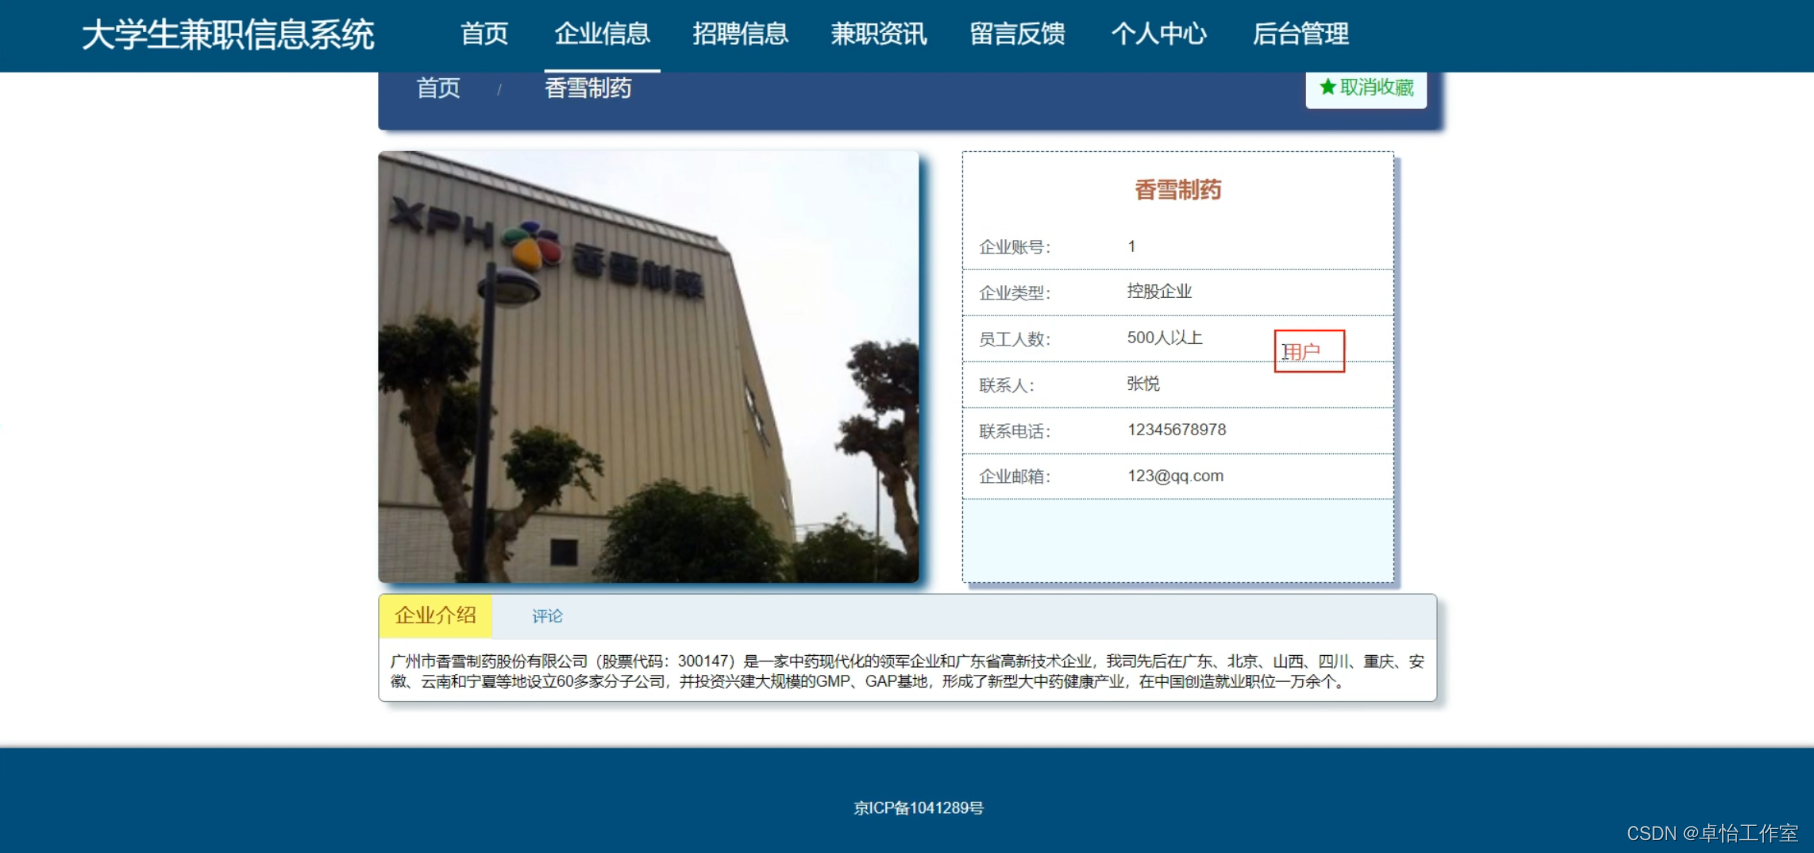Select the 员工人数 label
Viewport: 1814px width, 853px height.
click(1014, 339)
